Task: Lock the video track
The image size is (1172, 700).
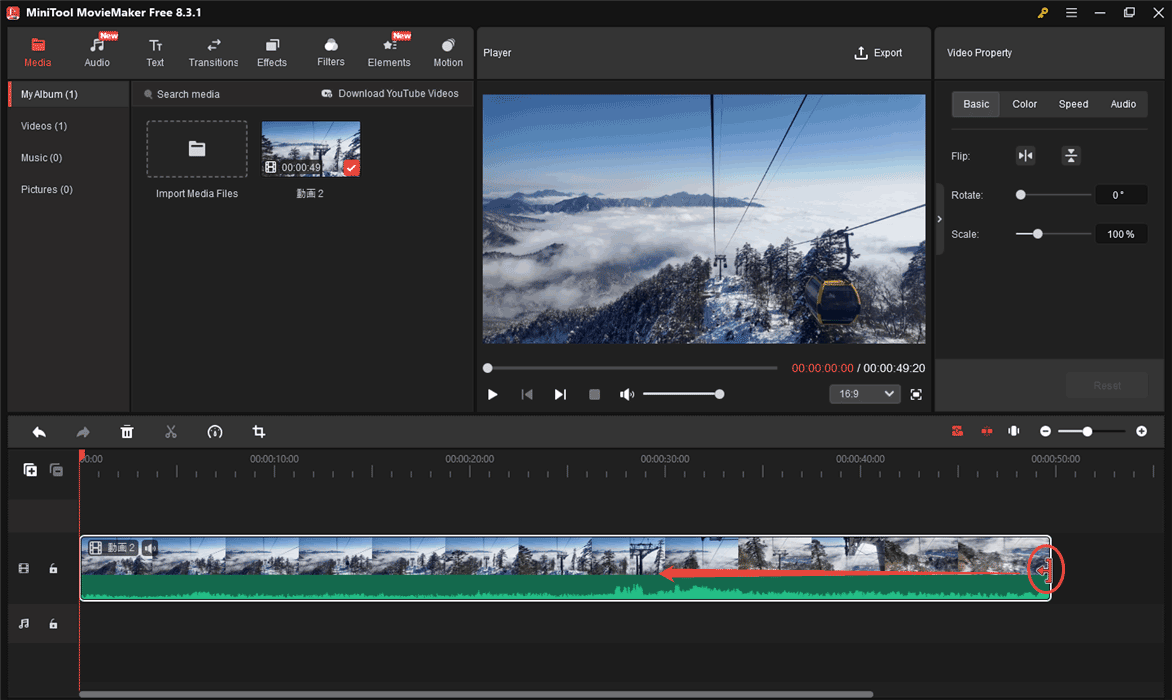Action: (x=53, y=568)
